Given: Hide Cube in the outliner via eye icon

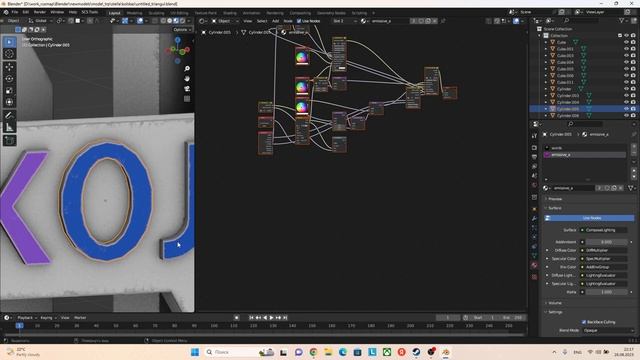Looking at the screenshot, I should coord(626,42).
